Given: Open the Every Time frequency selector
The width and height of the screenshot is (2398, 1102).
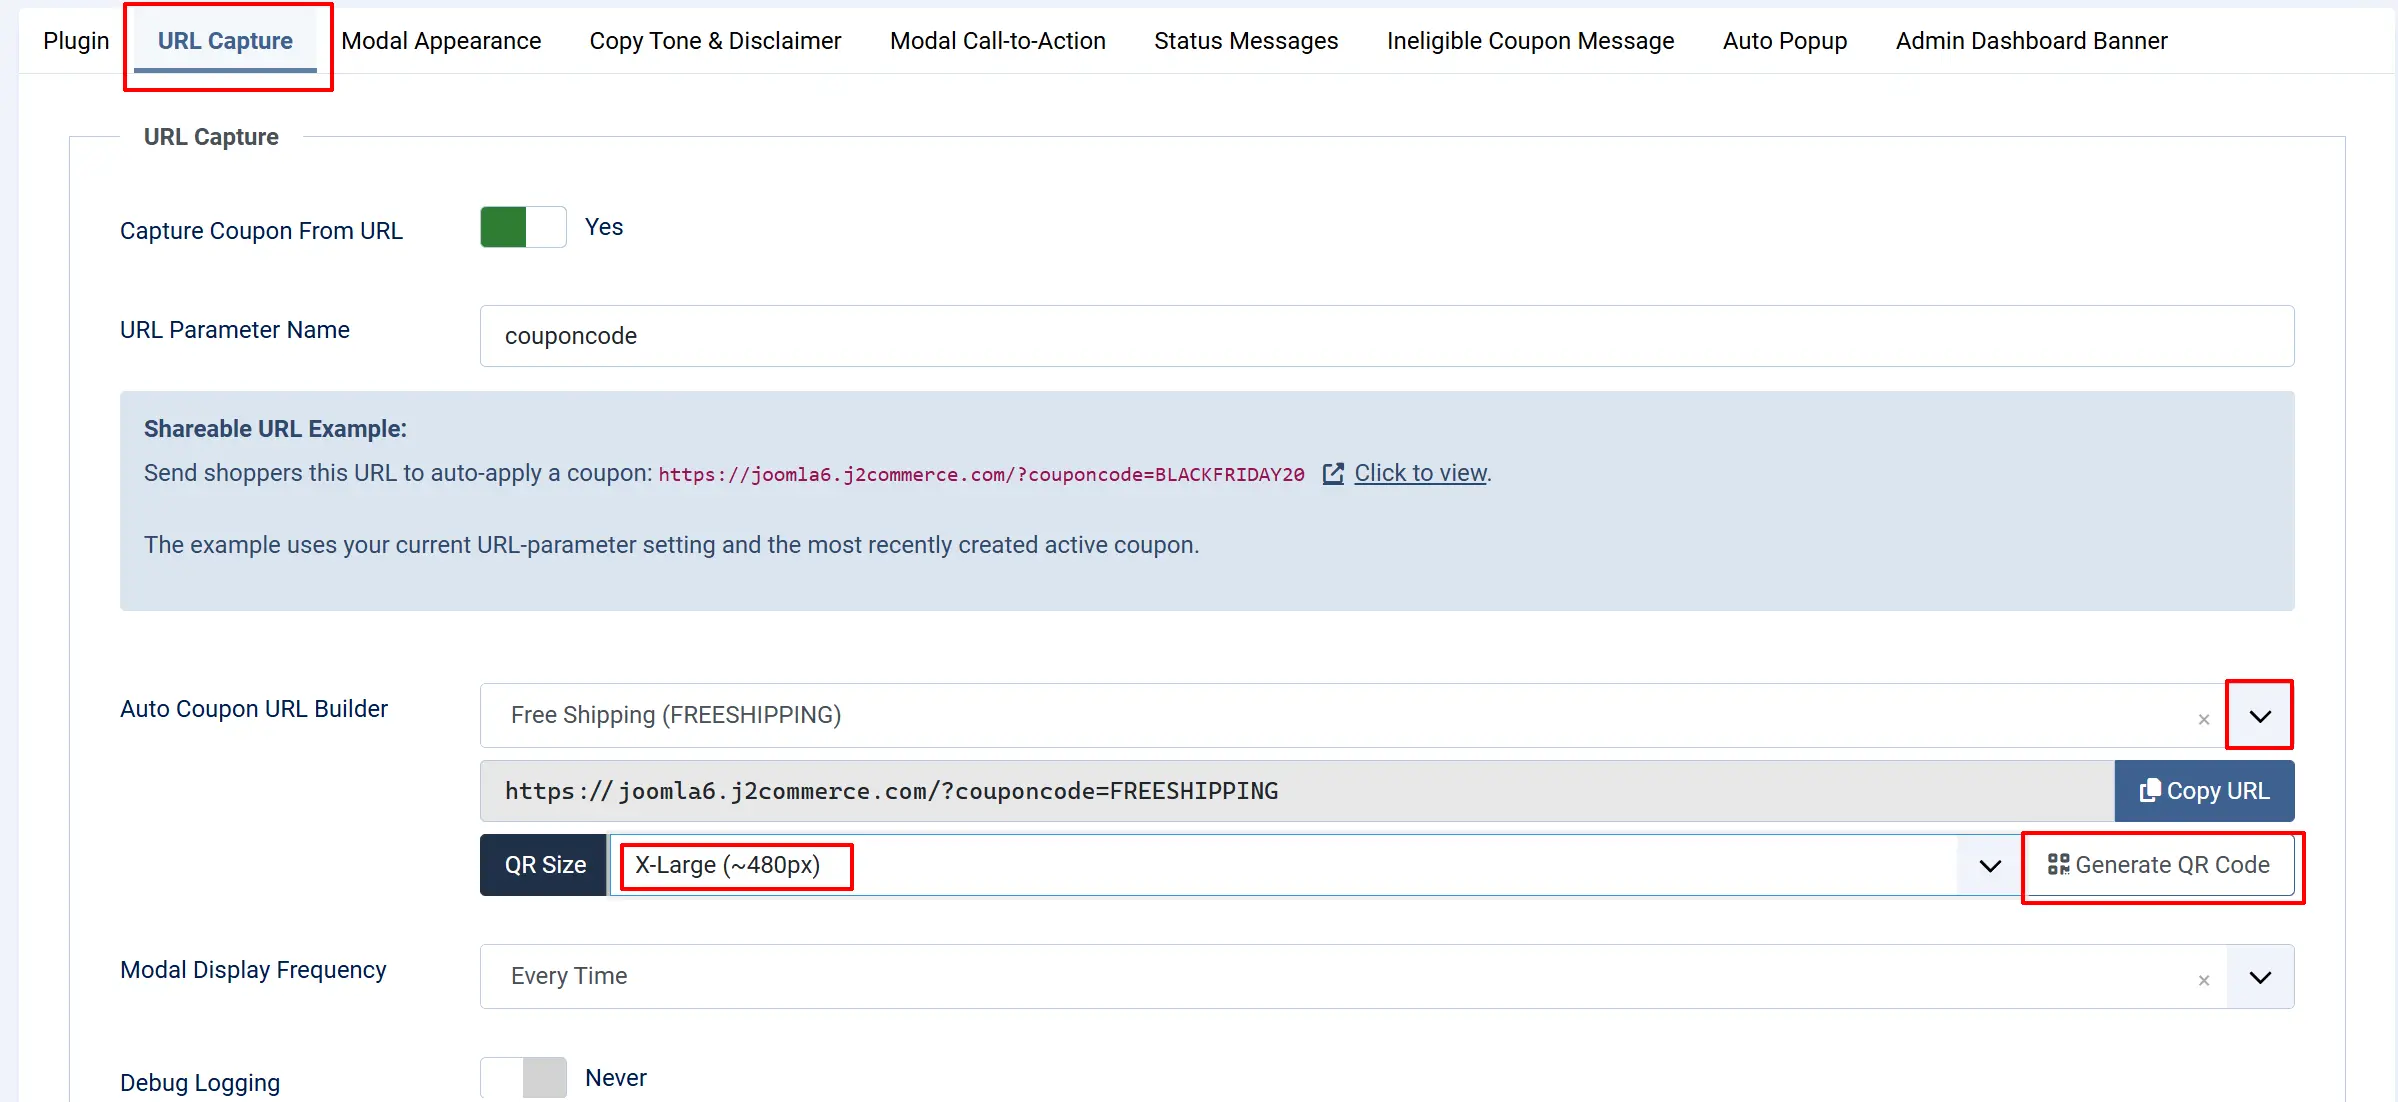Looking at the screenshot, I should 1353,976.
